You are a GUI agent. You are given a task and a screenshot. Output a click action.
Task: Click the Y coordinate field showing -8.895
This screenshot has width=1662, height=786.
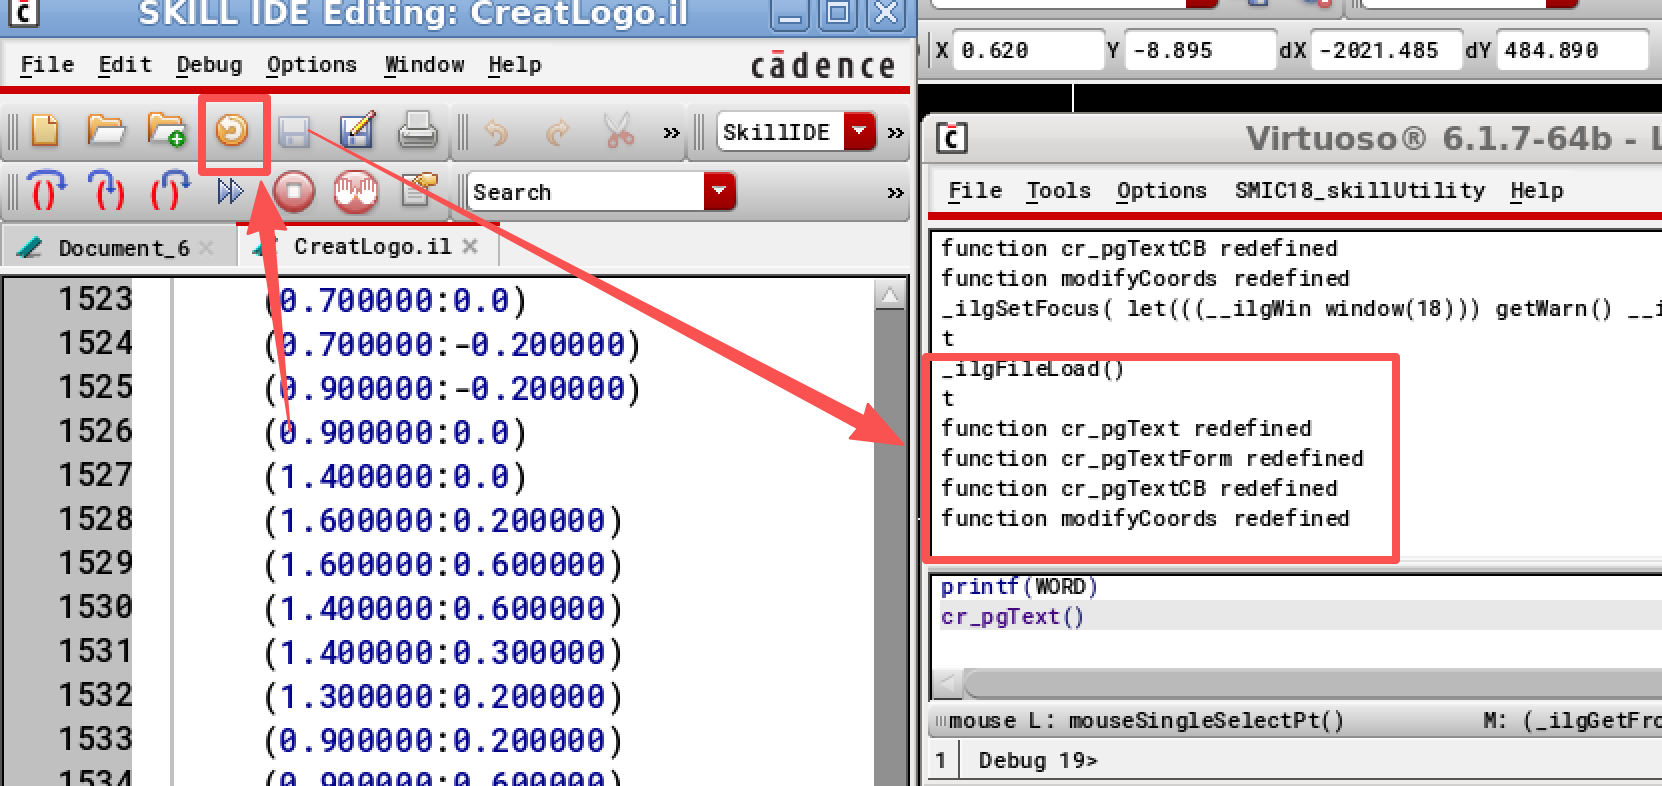[x=1200, y=50]
